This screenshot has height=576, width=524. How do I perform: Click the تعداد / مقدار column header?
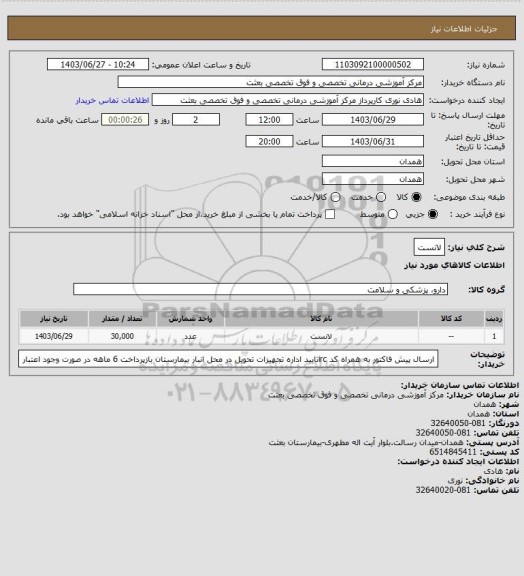coord(122,319)
